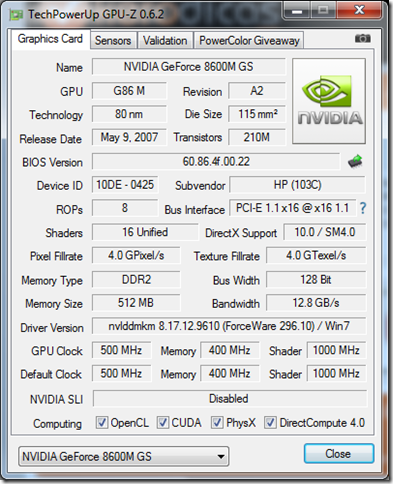Click the GPU-Z title bar icon
393x484 pixels.
16,15
